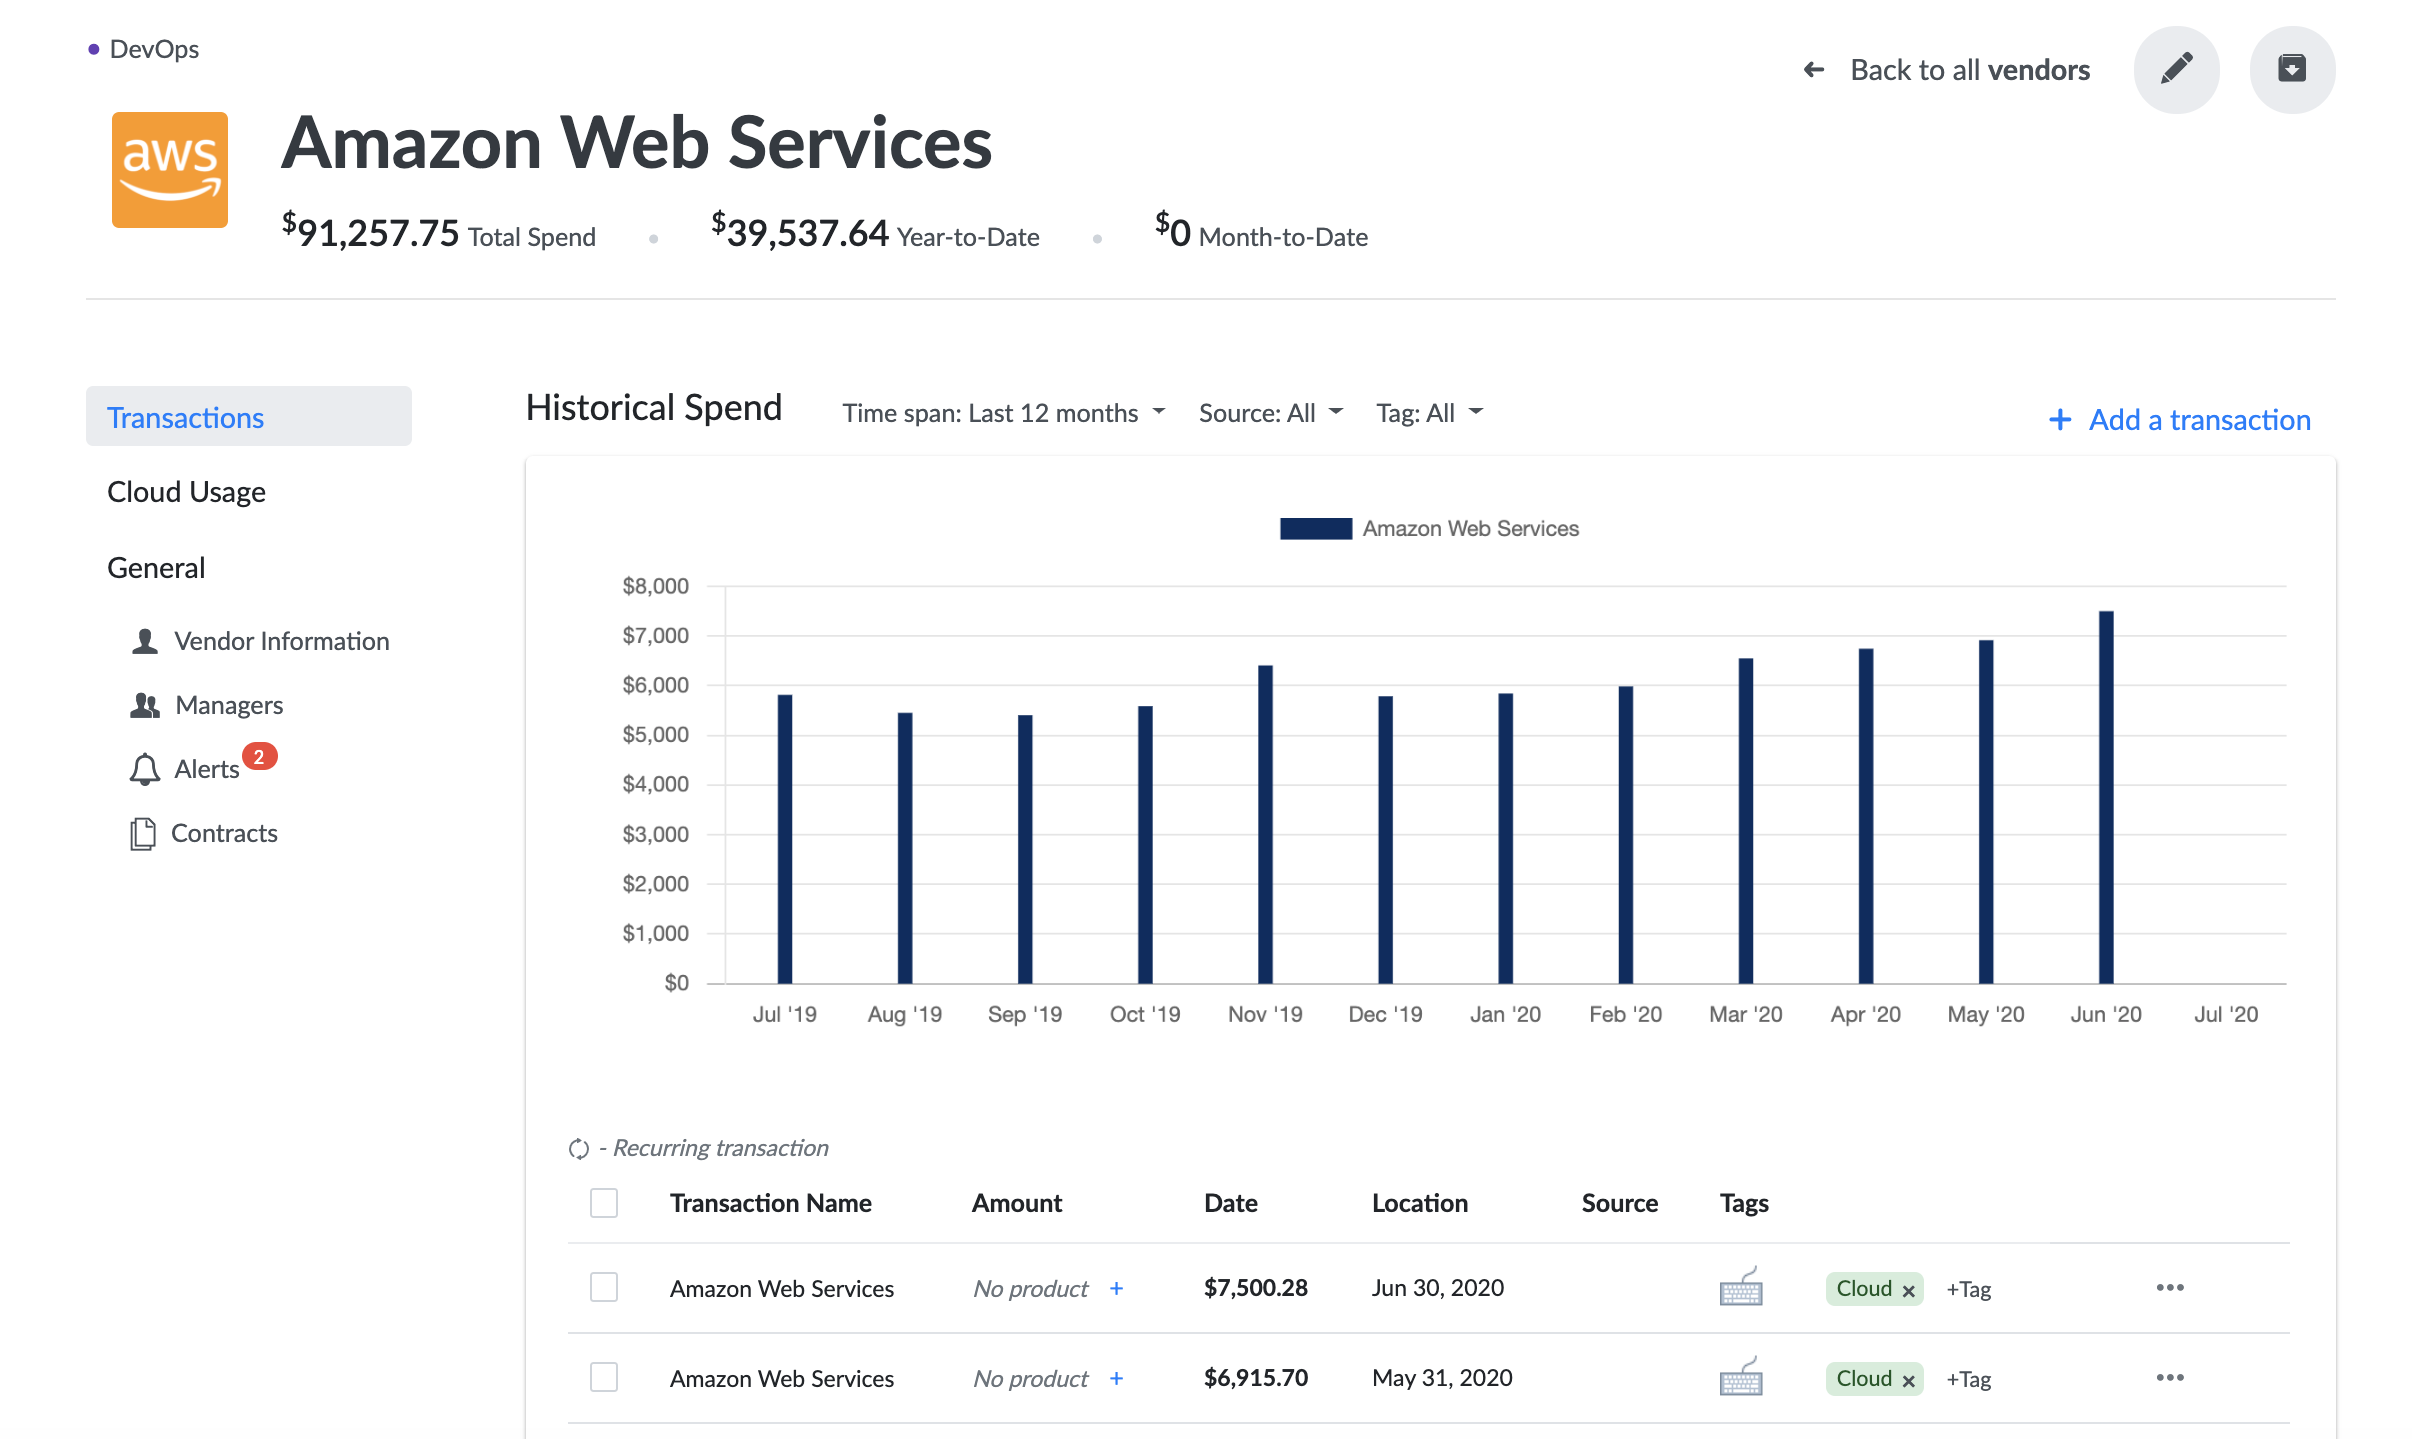
Task: Sort by Date column header
Action: [x=1231, y=1203]
